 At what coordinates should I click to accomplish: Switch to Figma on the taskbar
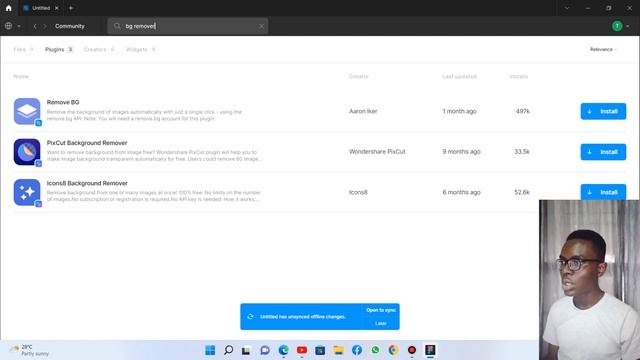430,350
